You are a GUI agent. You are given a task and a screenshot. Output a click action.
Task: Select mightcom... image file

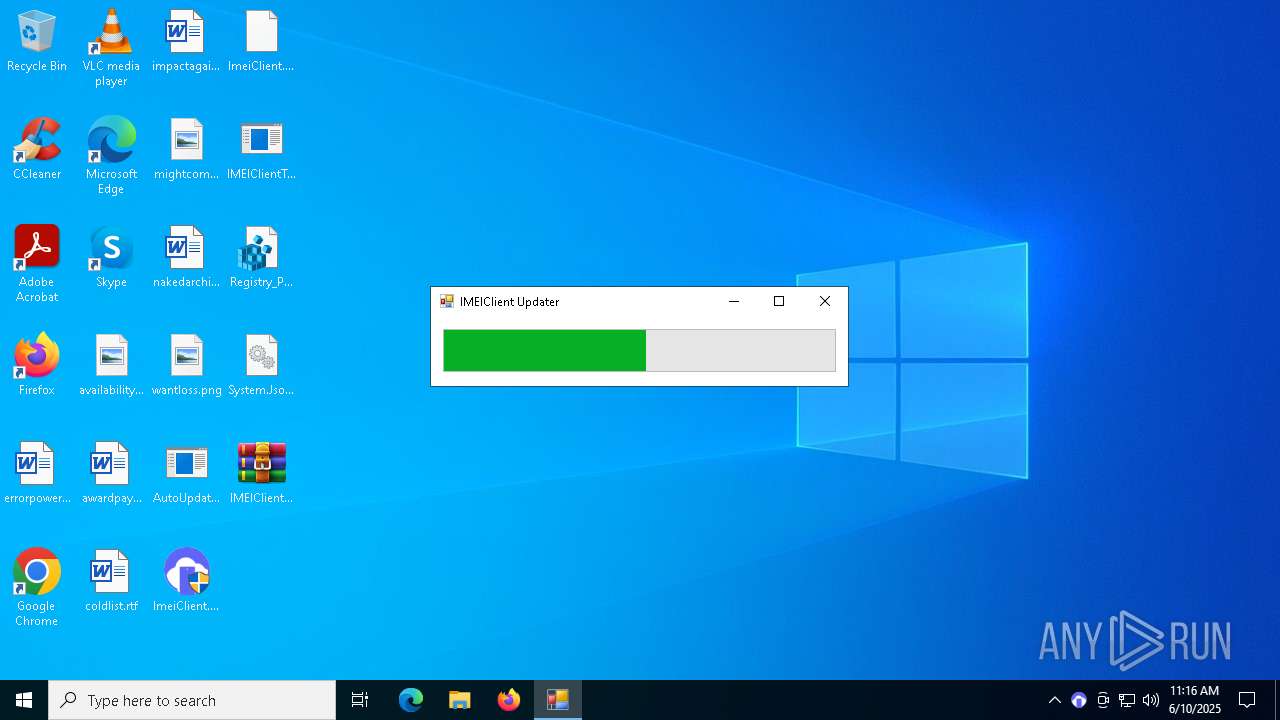click(186, 150)
